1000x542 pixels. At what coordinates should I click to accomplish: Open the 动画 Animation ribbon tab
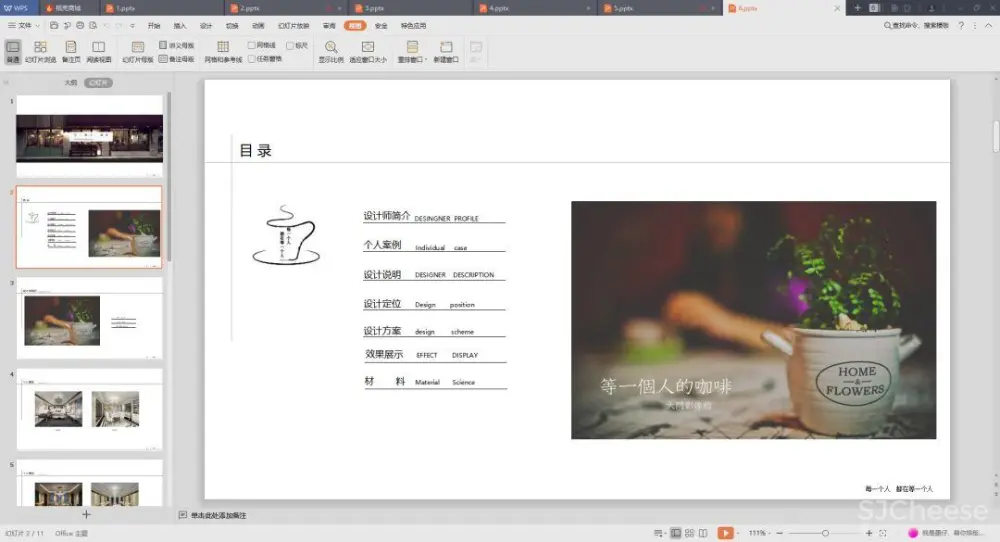[258, 26]
